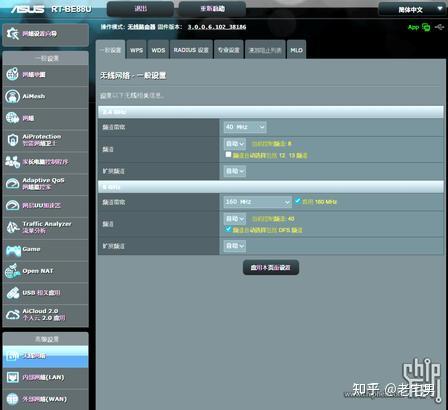Toggle the 2.4 GHz channel 12, 13 auto-select checkbox
This screenshot has height=410, width=448.
click(228, 154)
